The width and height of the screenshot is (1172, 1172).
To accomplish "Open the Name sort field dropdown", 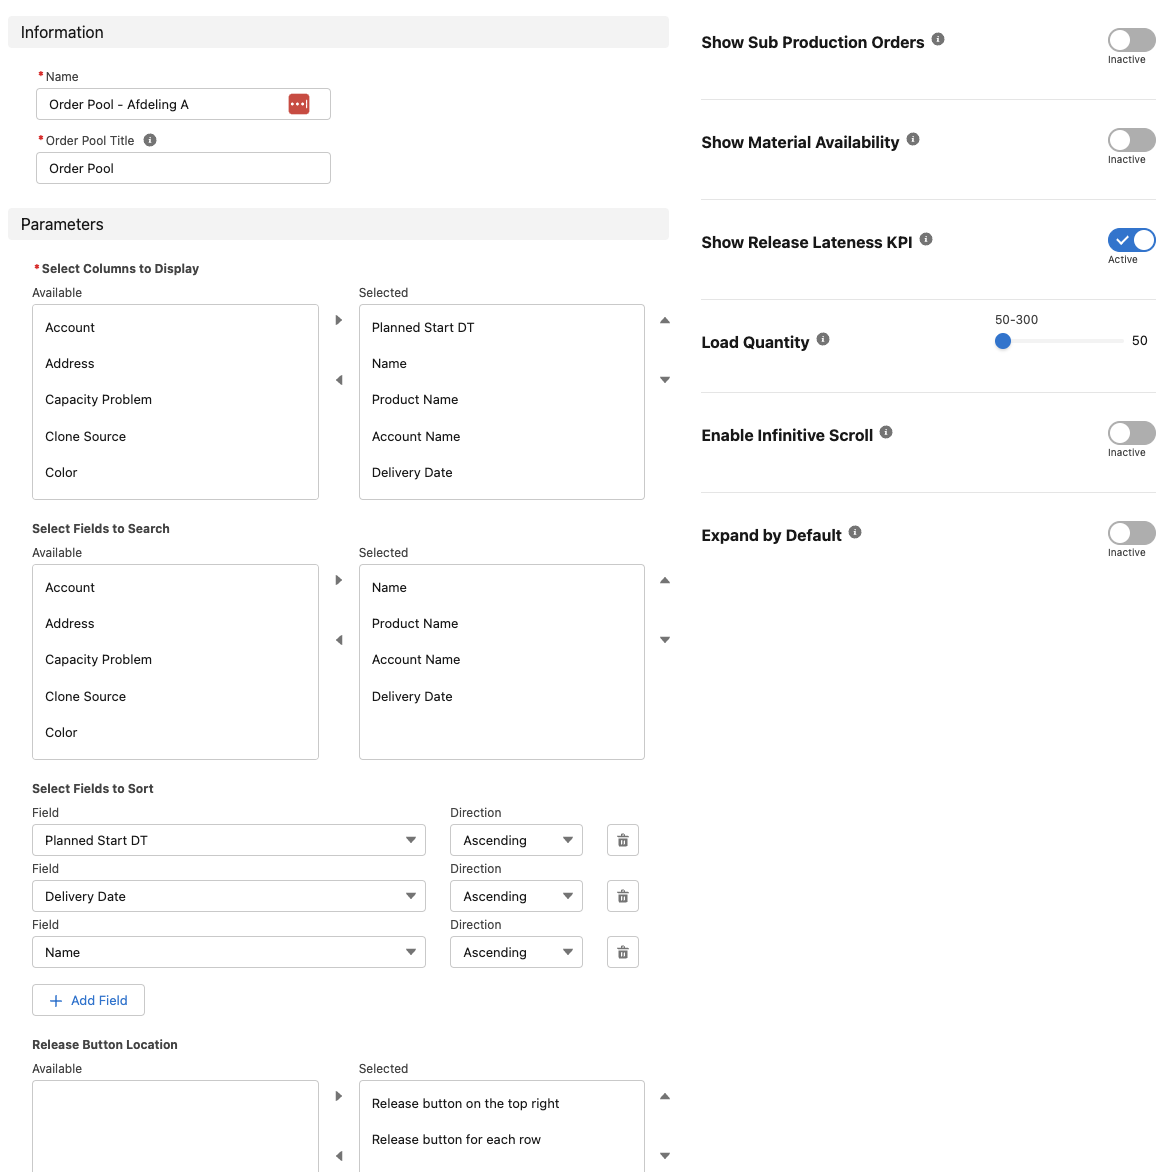I will 229,952.
